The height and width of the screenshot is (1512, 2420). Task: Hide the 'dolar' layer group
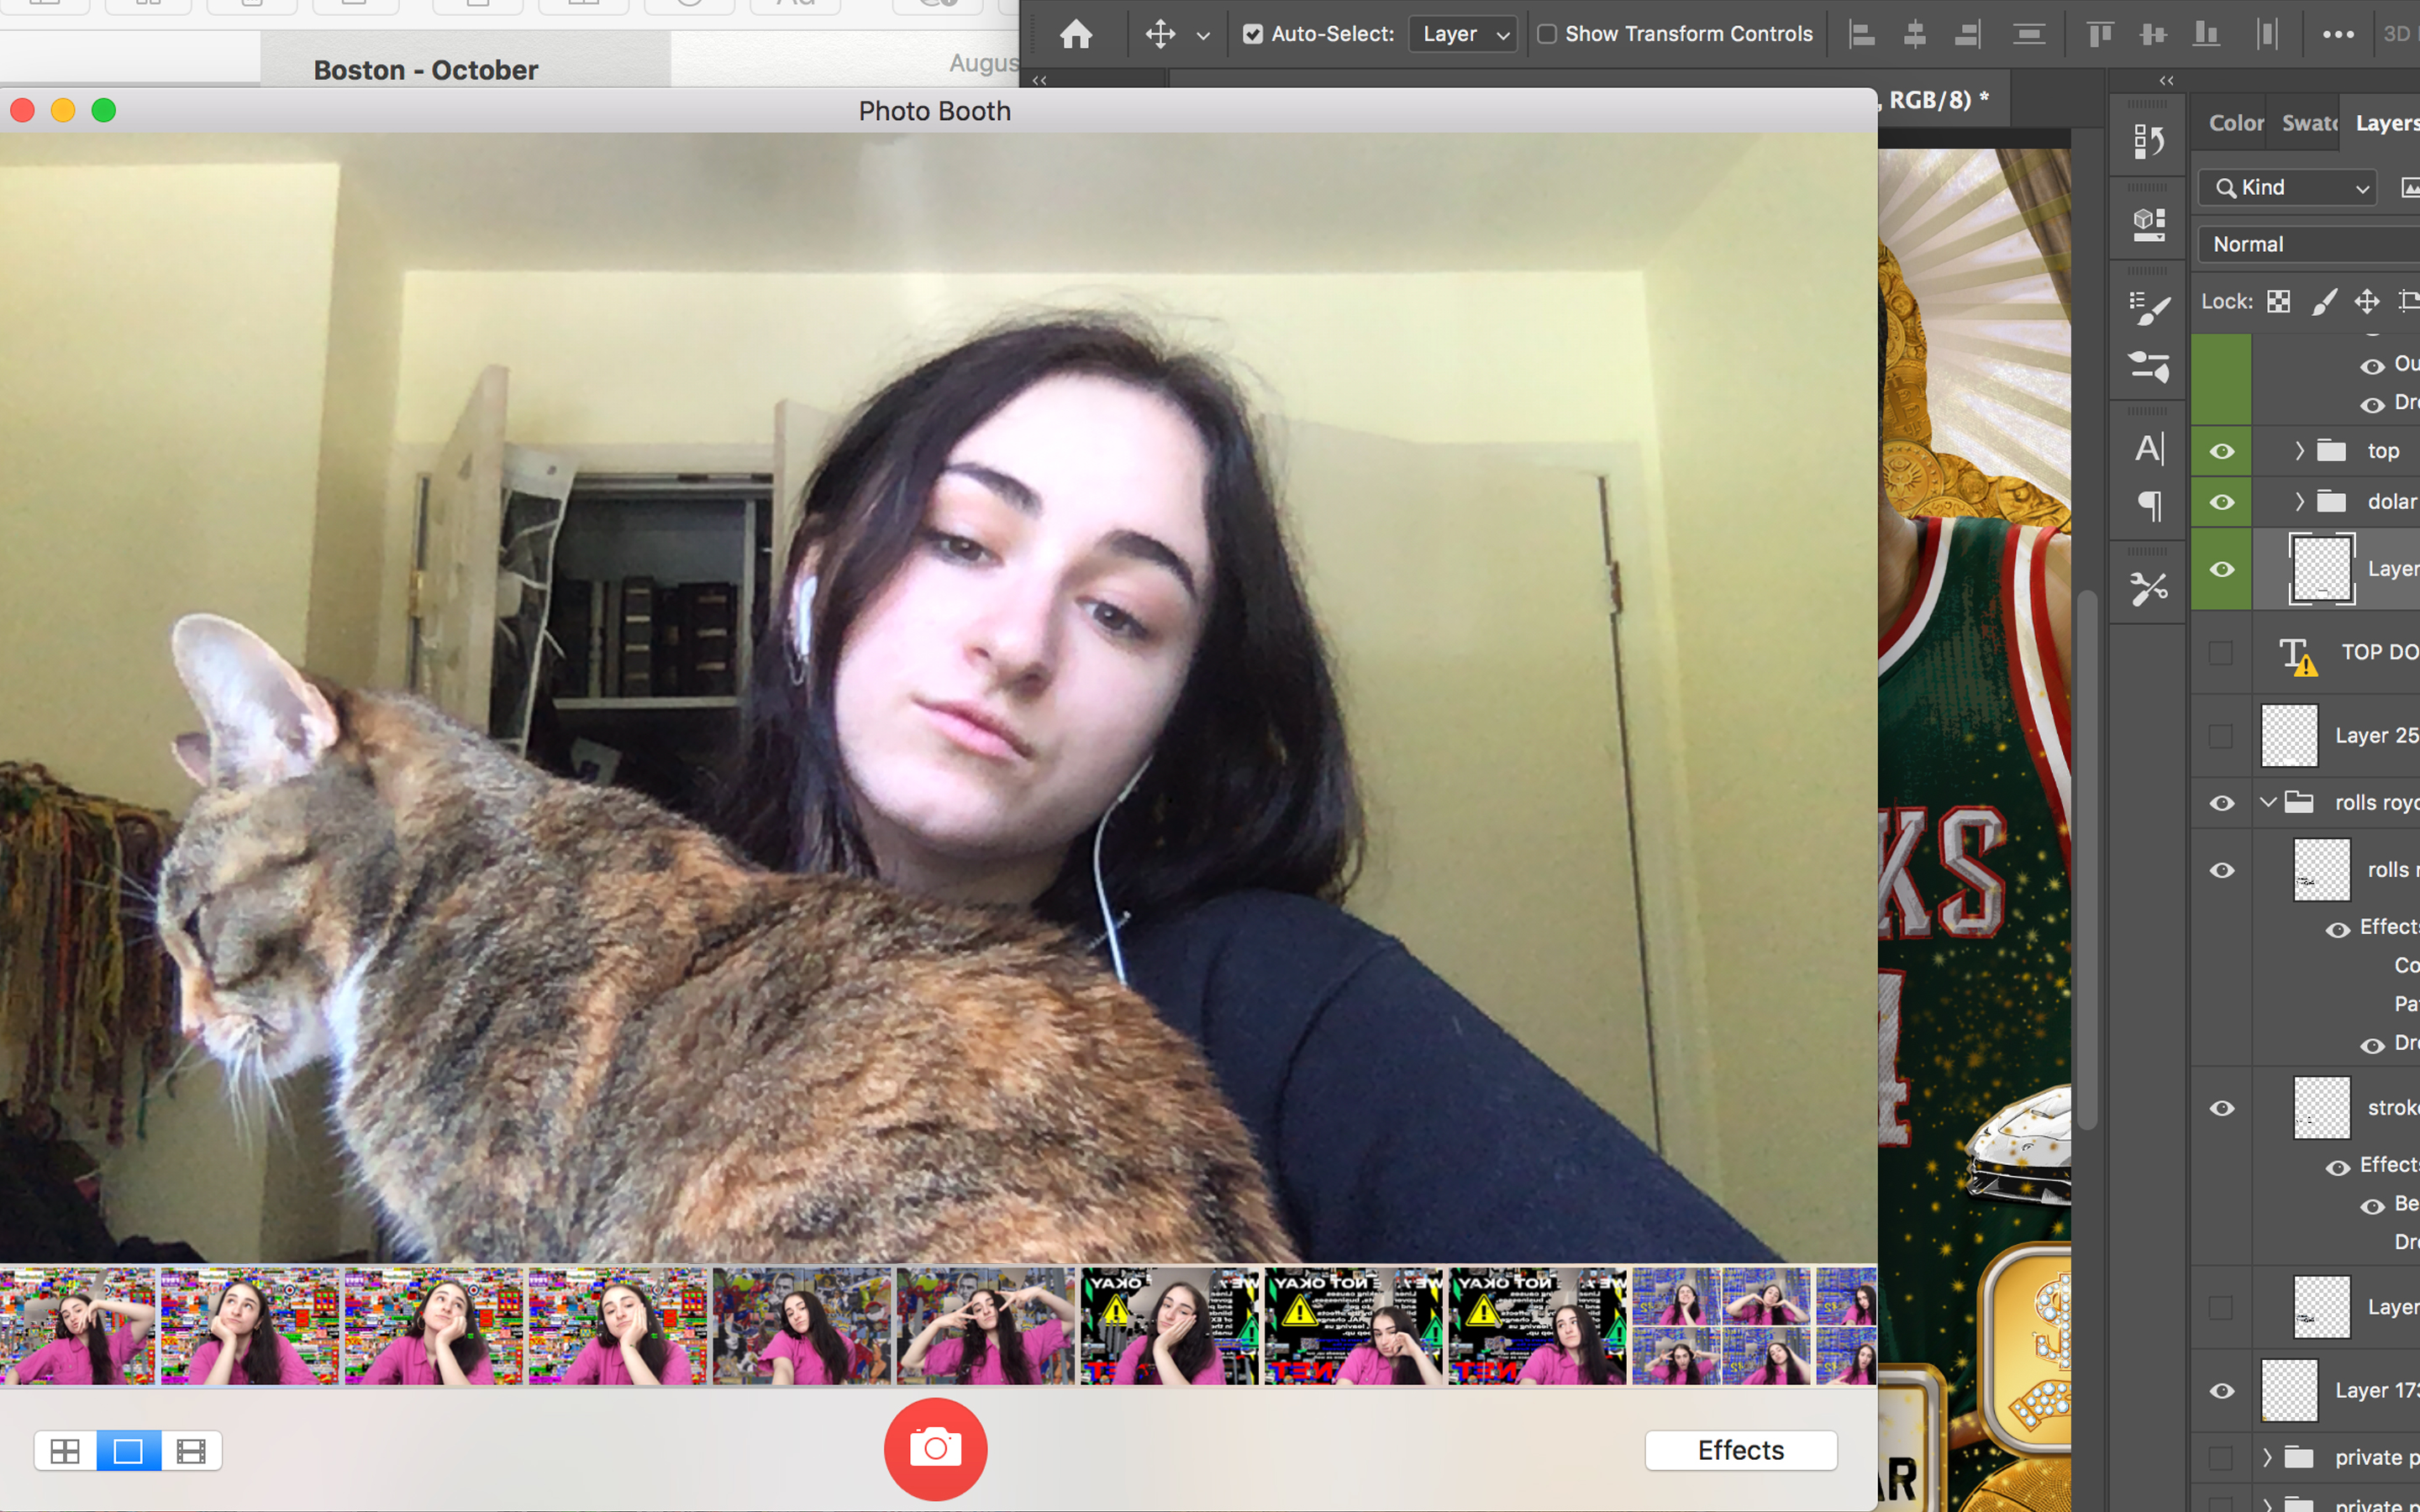click(2221, 502)
